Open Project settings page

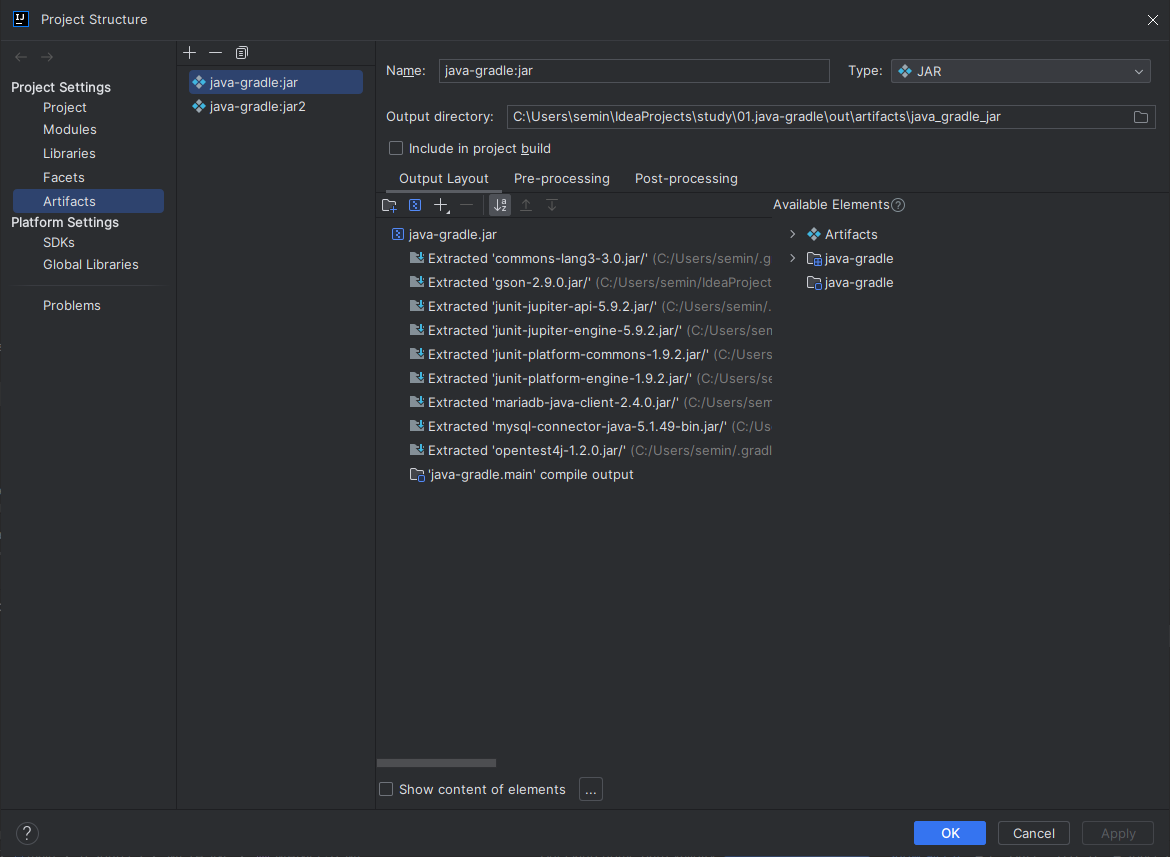click(x=65, y=107)
